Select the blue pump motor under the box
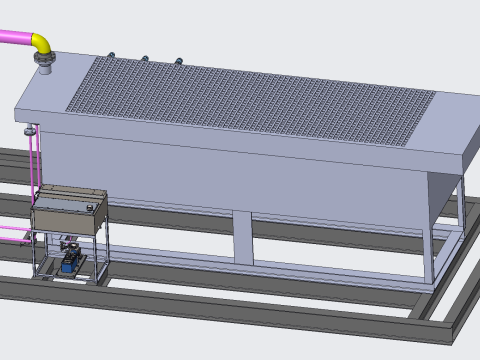 coord(70,265)
